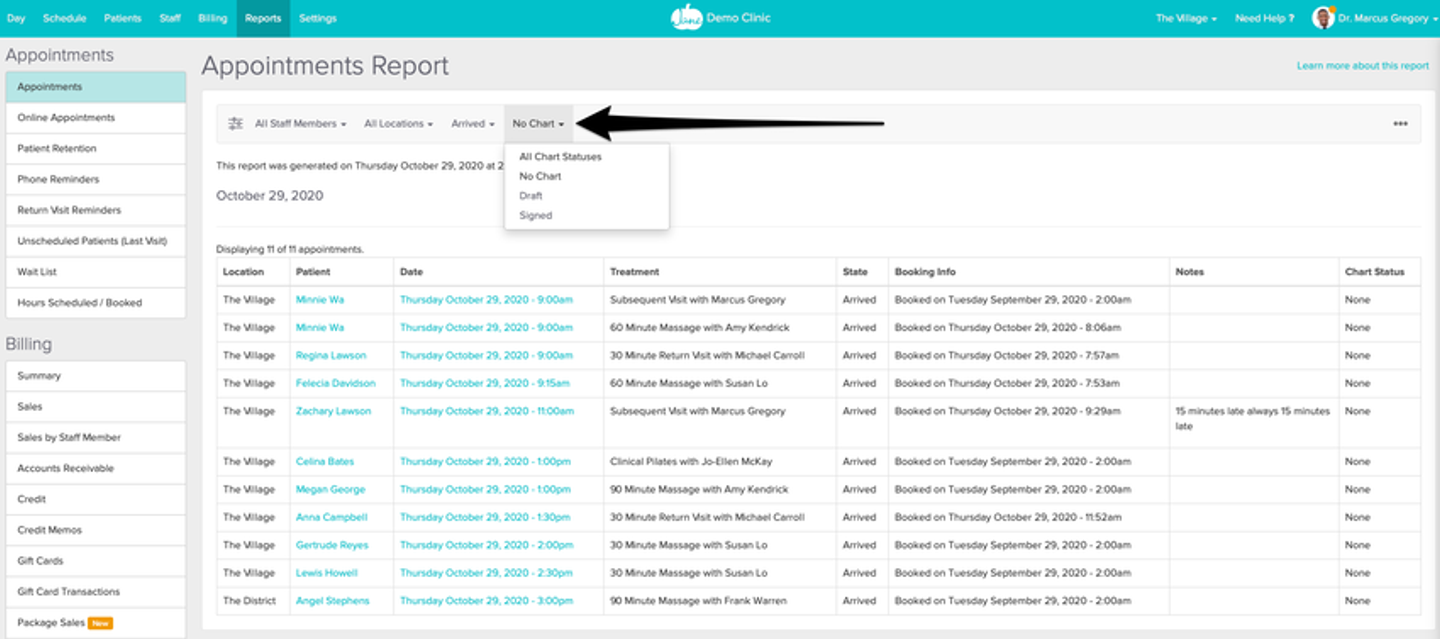Open patient Megan George

pos(331,489)
